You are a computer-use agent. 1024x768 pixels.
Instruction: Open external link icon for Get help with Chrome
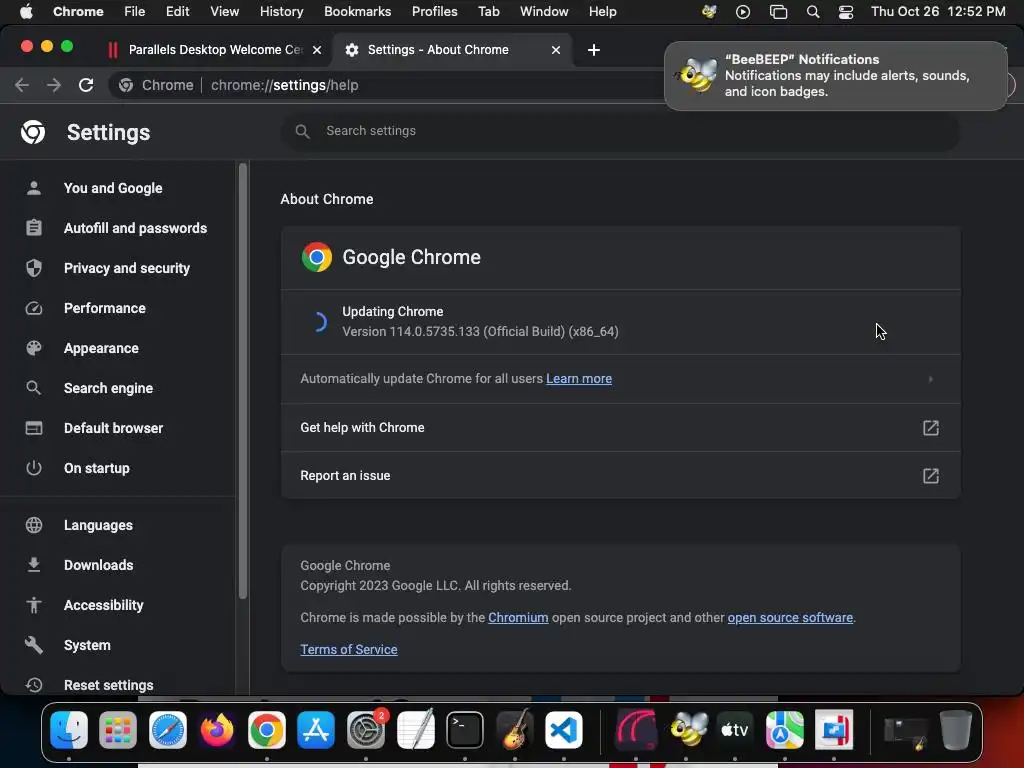click(x=931, y=428)
